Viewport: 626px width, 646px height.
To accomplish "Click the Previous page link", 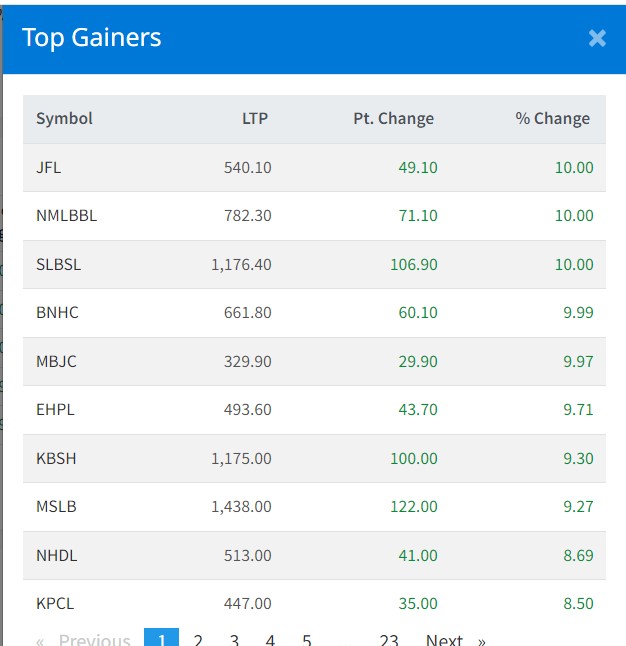I will (94, 640).
